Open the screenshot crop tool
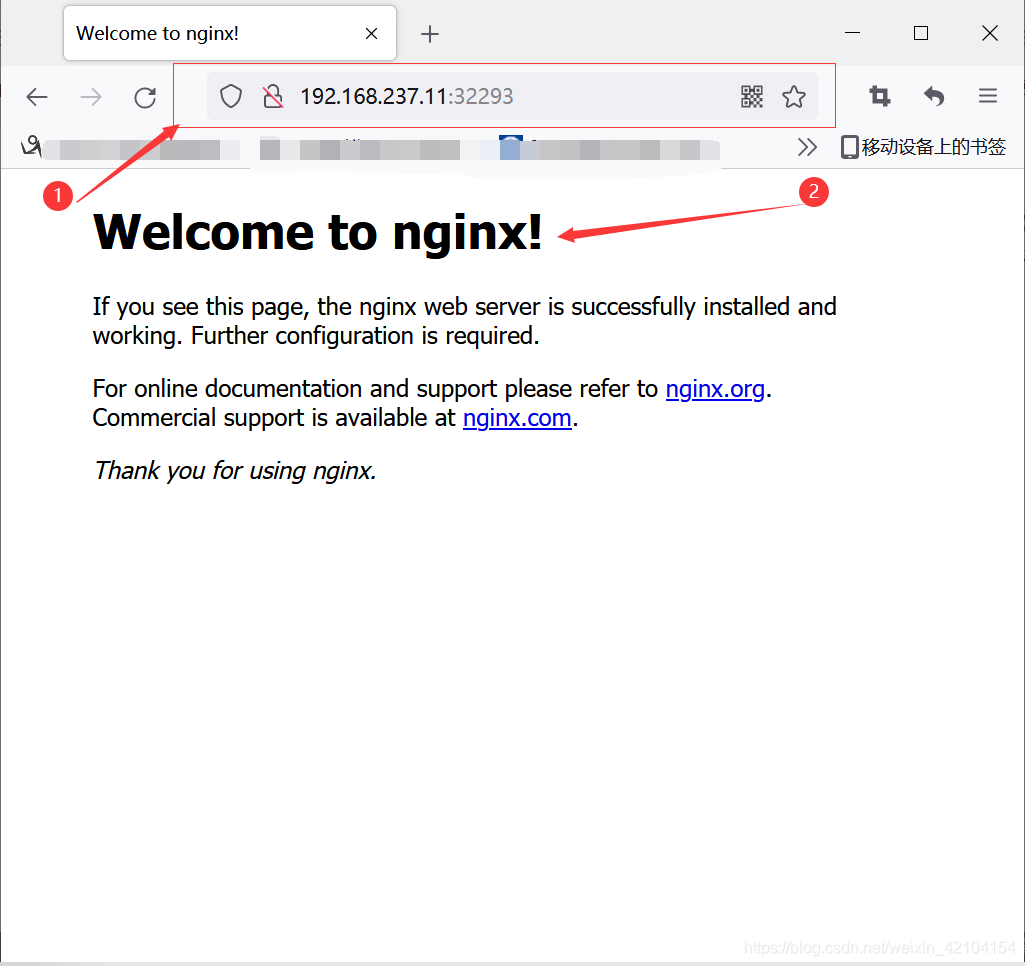The image size is (1025, 966). [880, 97]
